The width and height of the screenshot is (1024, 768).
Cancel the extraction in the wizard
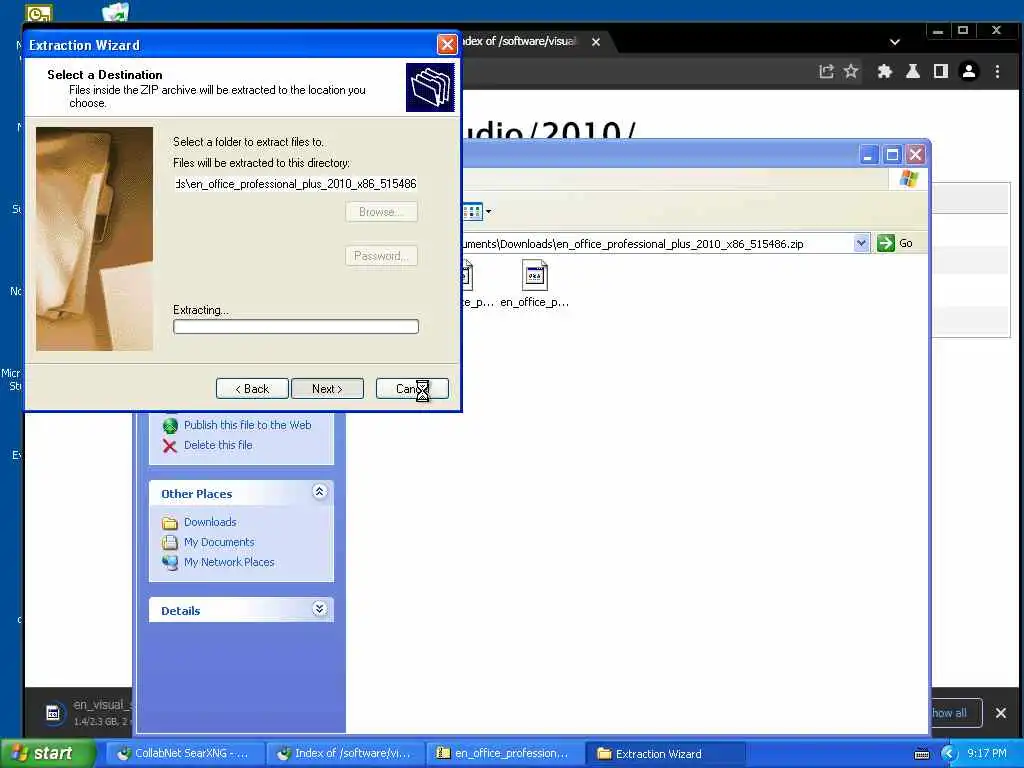point(412,389)
